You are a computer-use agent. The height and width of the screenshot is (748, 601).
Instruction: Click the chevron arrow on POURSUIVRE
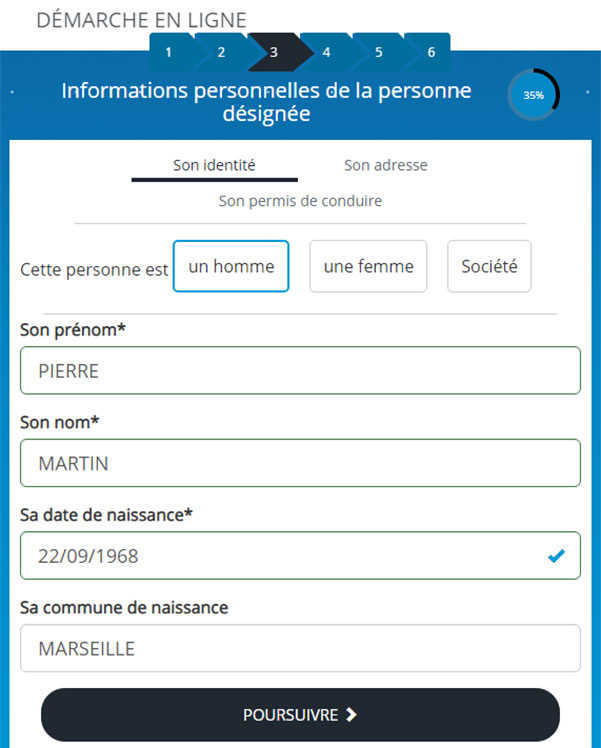(351, 715)
